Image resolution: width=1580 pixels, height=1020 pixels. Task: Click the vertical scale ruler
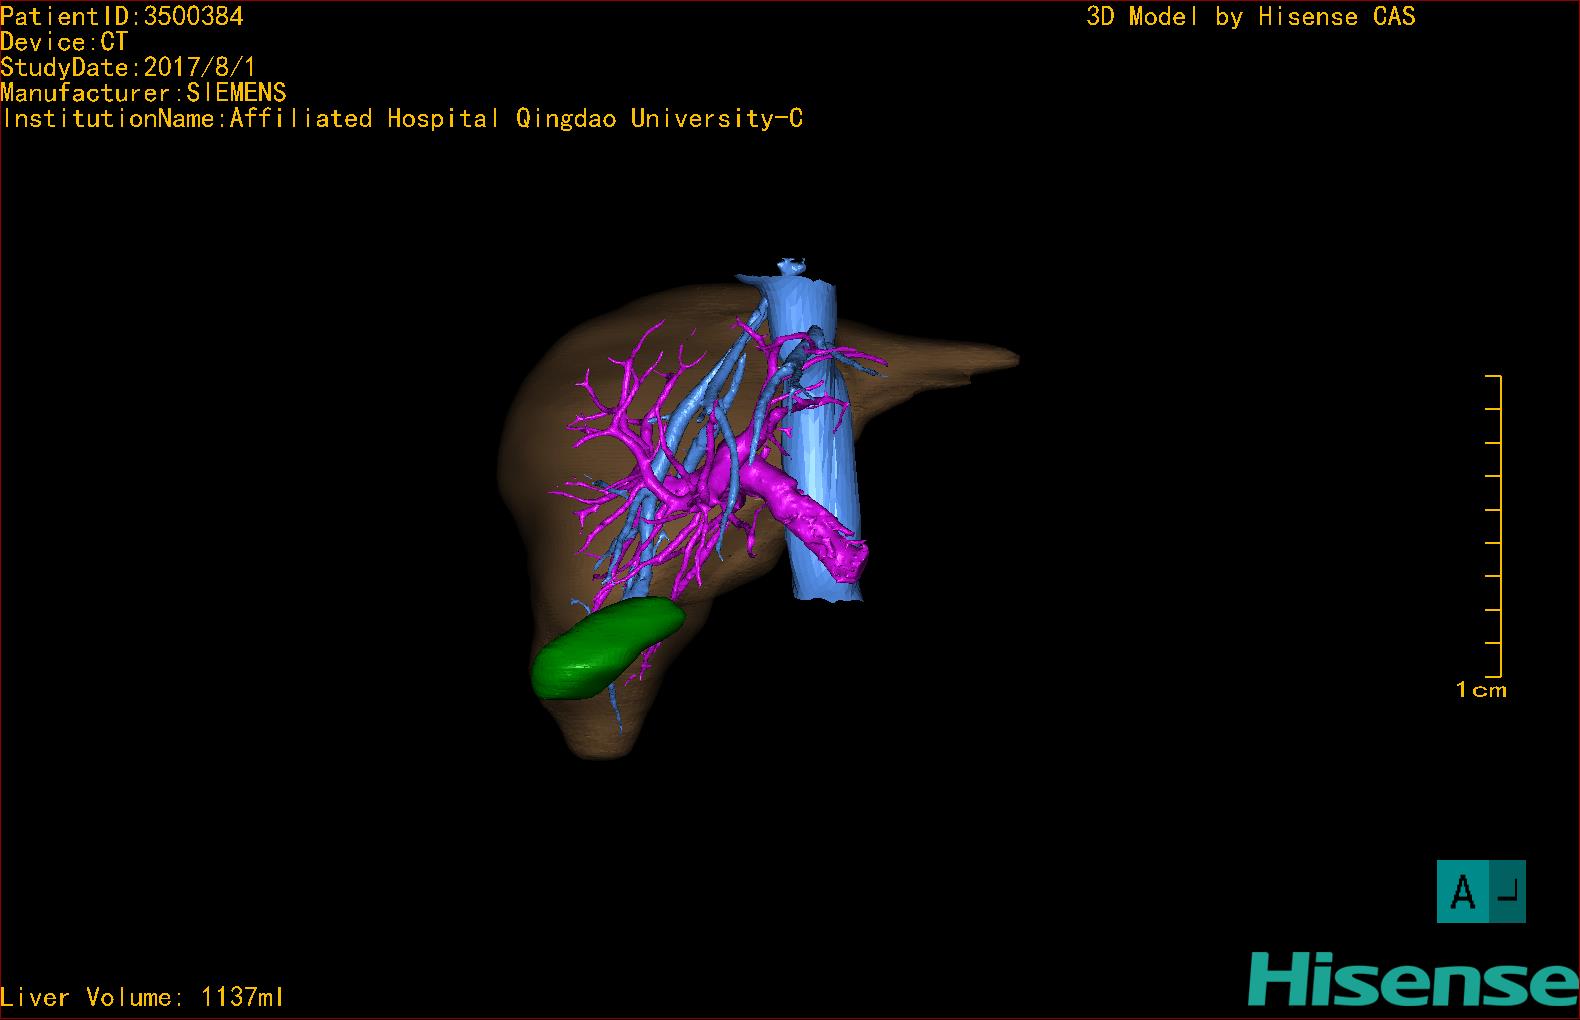point(1494,526)
